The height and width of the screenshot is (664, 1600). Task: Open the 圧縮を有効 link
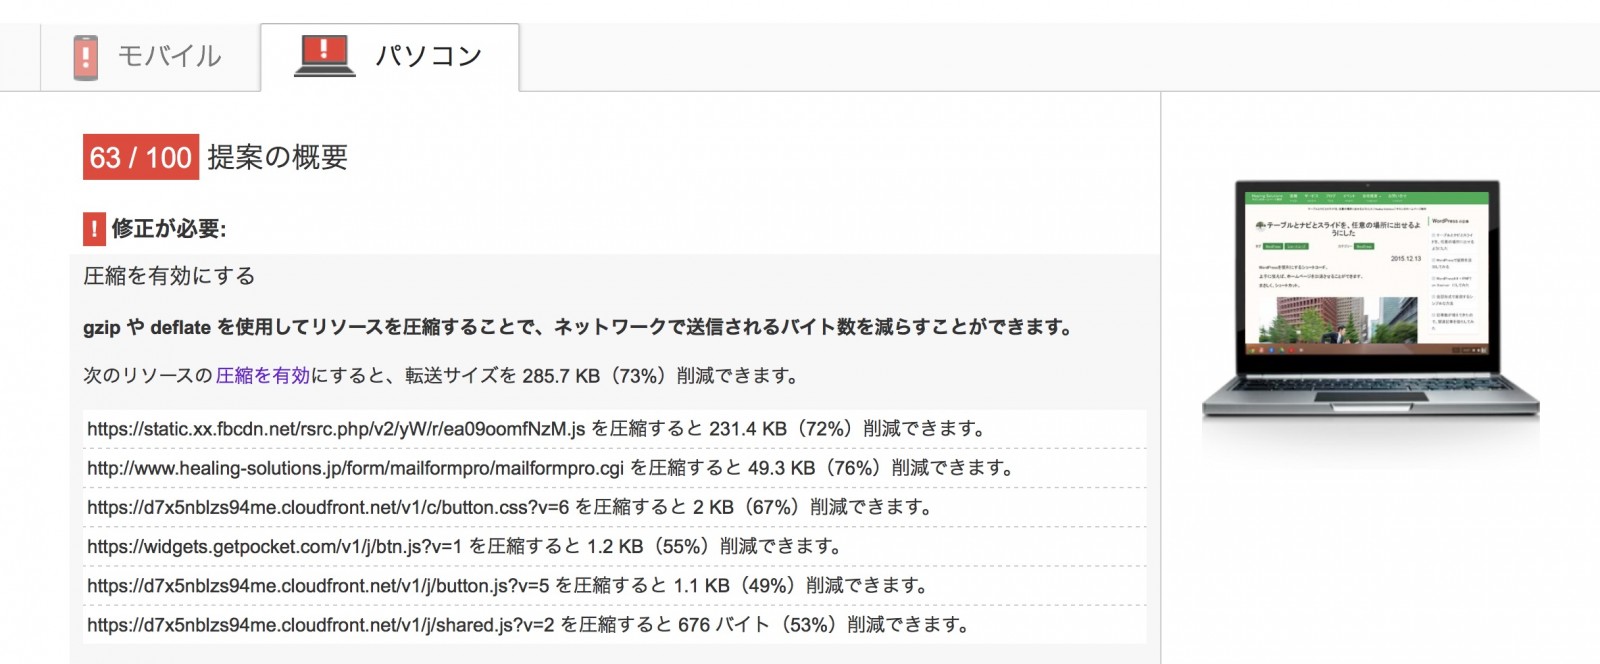(263, 376)
